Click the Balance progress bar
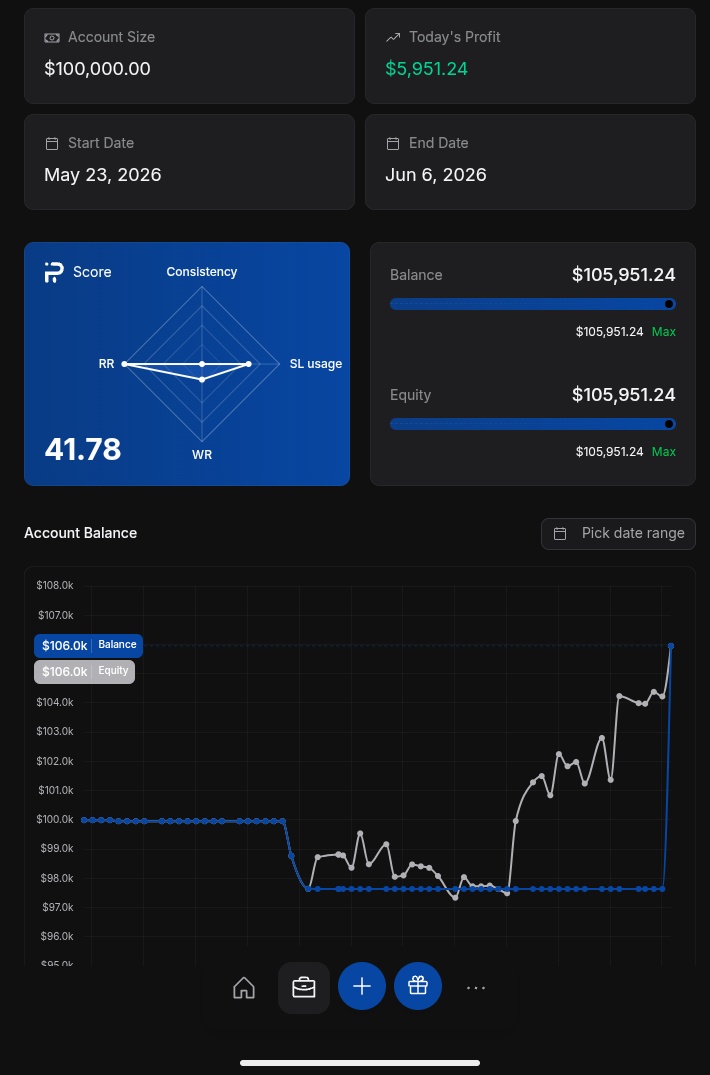The height and width of the screenshot is (1075, 710). click(x=532, y=304)
